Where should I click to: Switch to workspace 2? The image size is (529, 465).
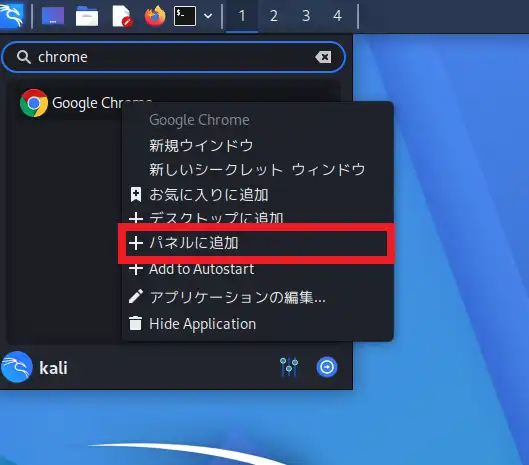[274, 16]
